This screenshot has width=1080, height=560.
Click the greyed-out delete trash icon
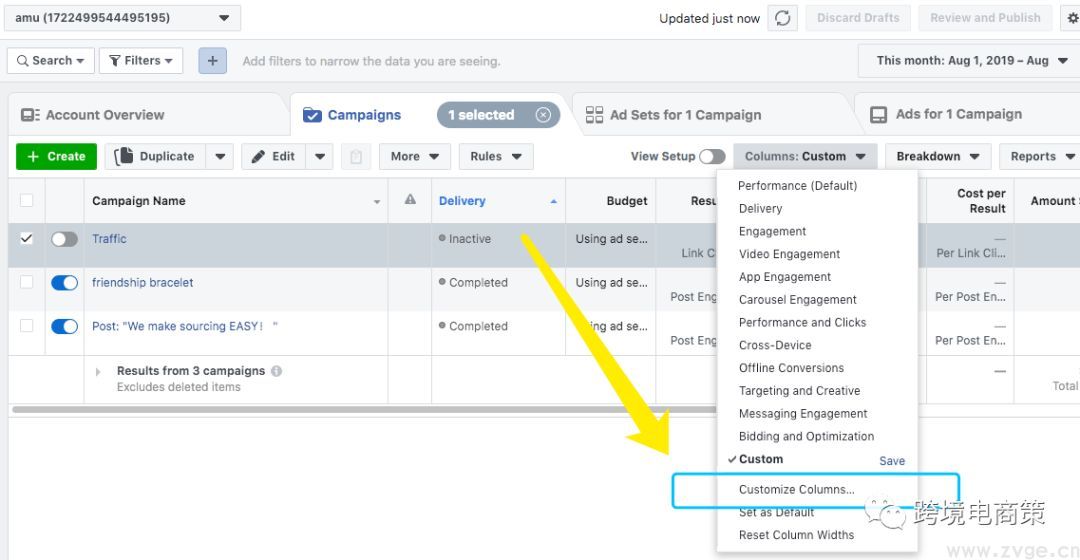[x=355, y=157]
